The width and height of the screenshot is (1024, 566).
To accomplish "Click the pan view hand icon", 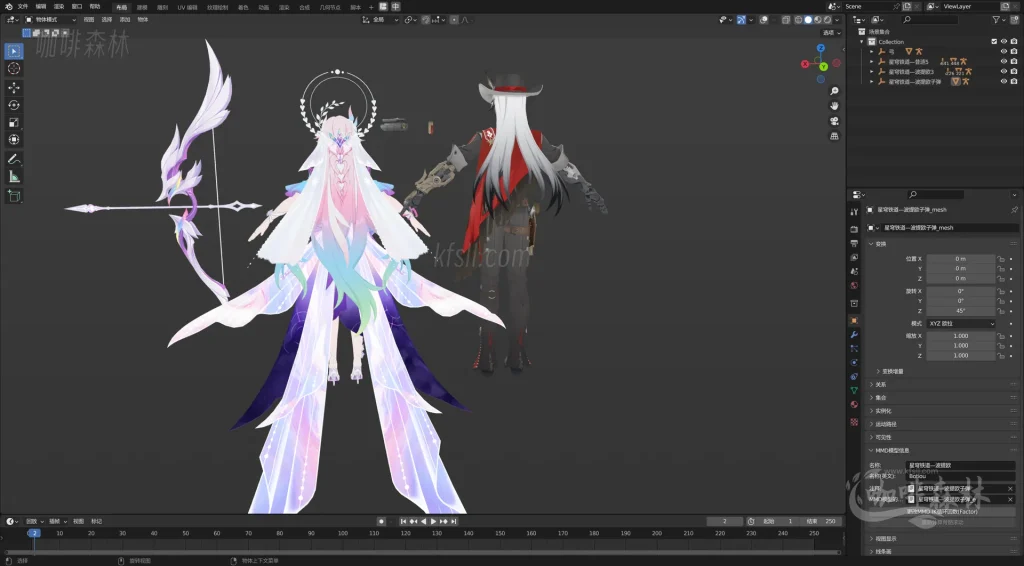I will click(834, 106).
